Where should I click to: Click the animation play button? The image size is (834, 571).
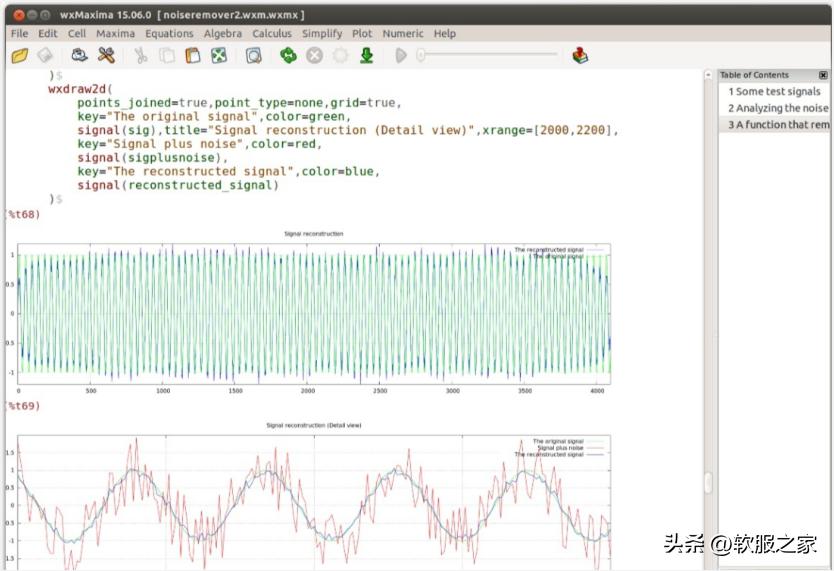point(401,56)
